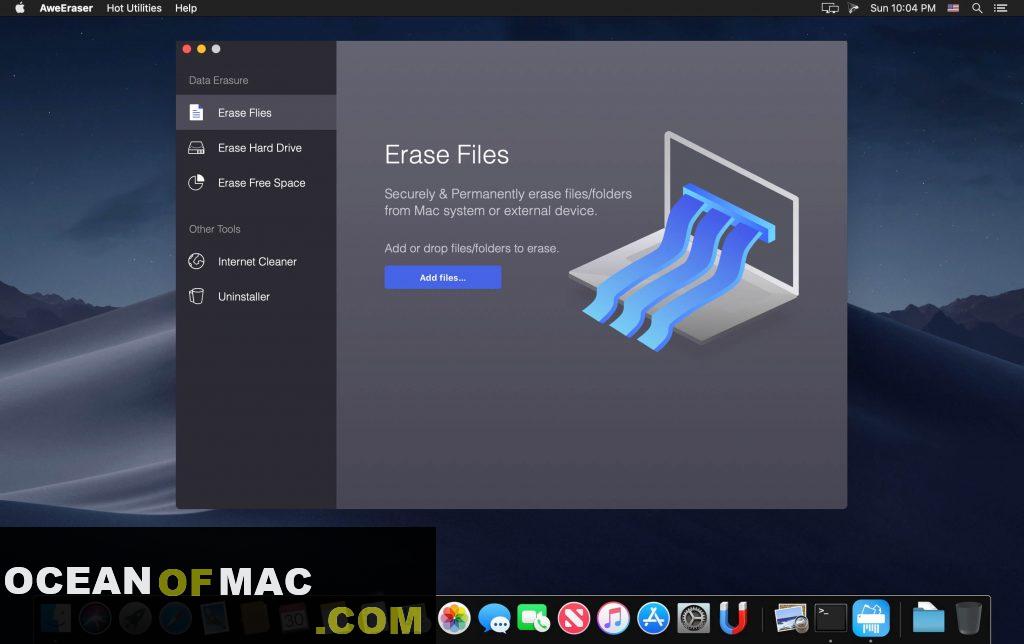Close the AweEraser window with red button
Viewport: 1024px width, 644px height.
coord(187,49)
